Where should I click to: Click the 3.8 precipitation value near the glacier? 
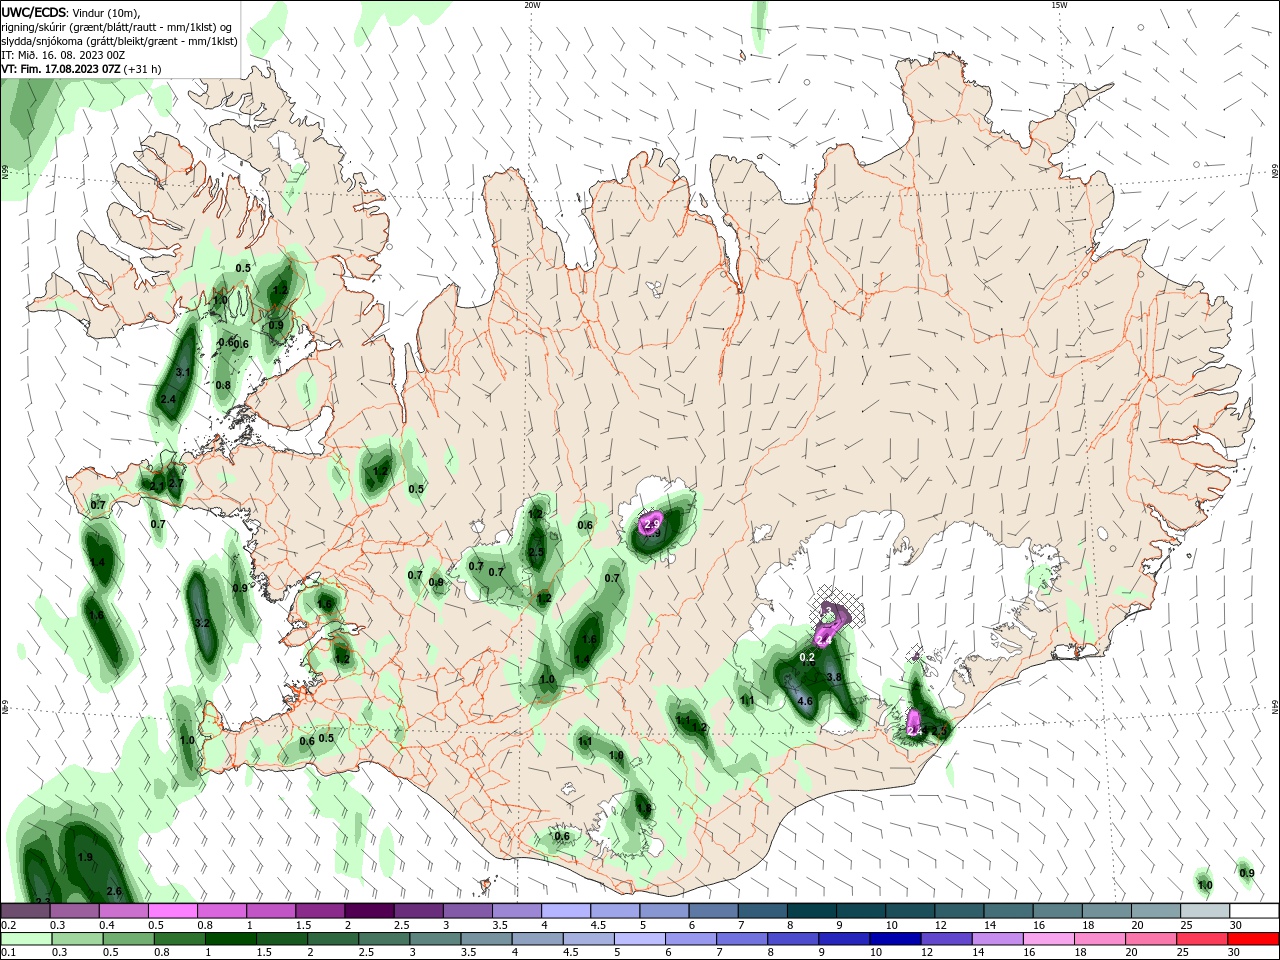(835, 677)
